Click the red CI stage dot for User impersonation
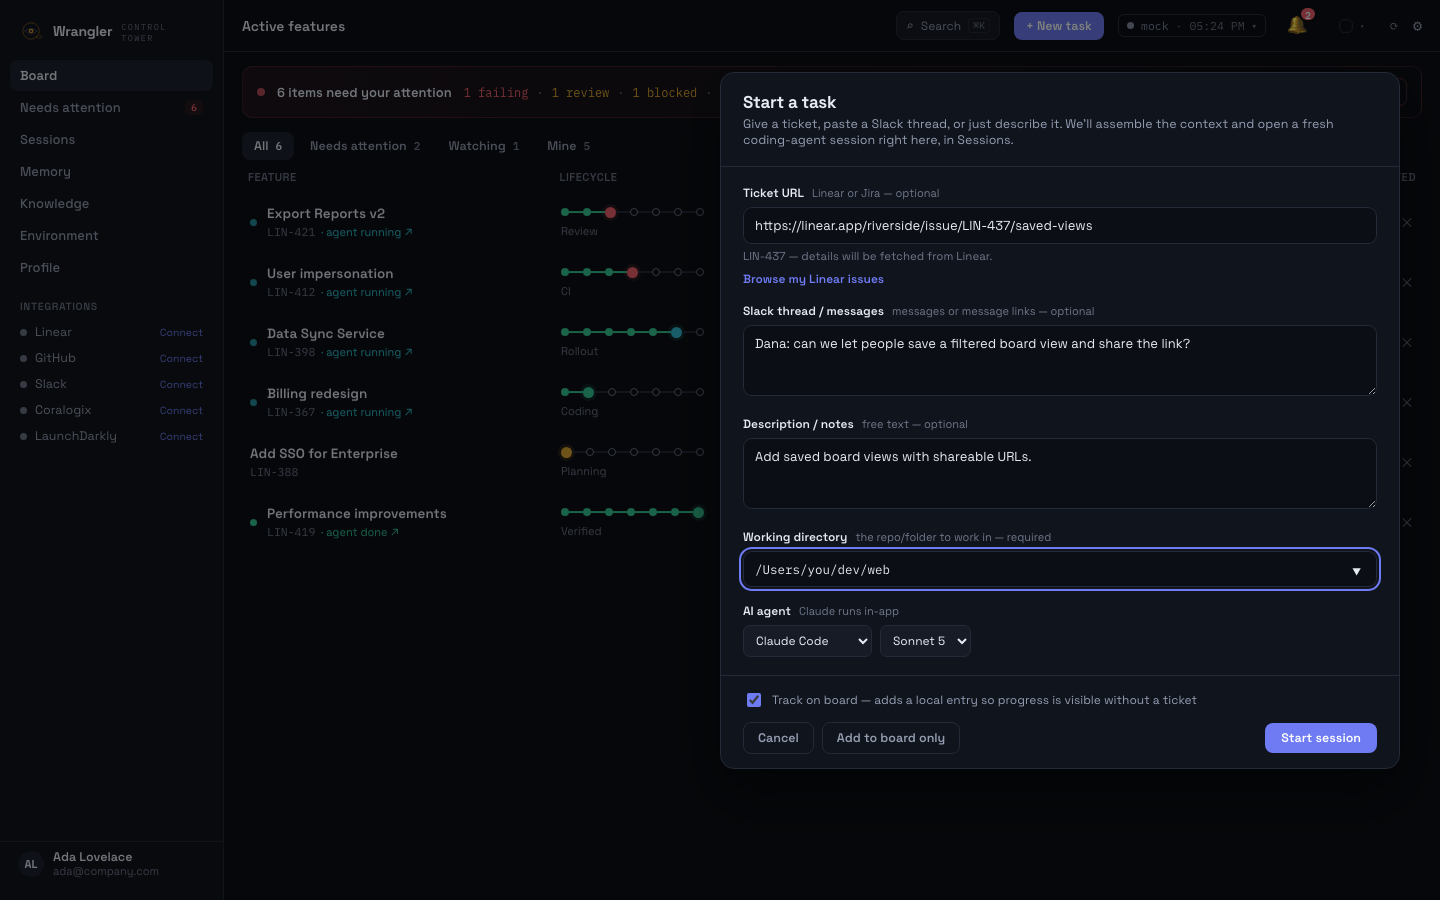The image size is (1440, 900). pos(632,272)
